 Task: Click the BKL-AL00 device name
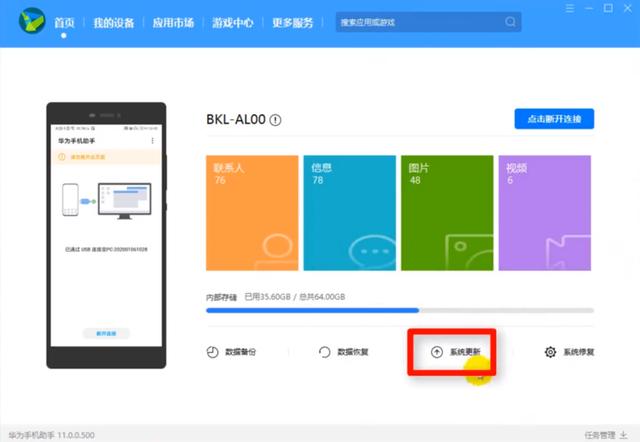pos(236,120)
